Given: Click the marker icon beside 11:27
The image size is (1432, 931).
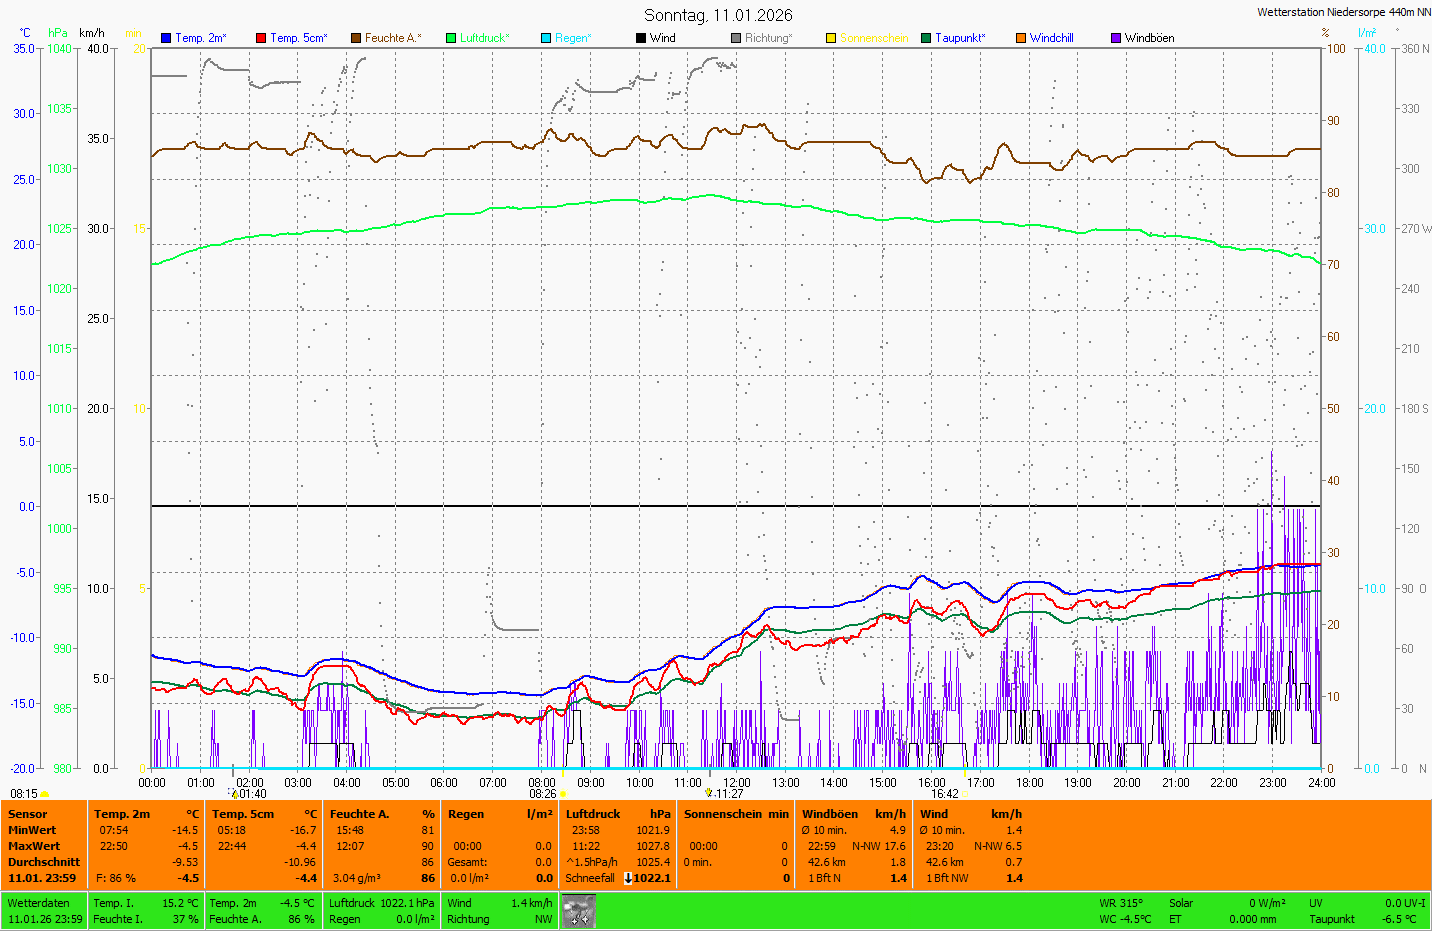Looking at the screenshot, I should tap(708, 793).
